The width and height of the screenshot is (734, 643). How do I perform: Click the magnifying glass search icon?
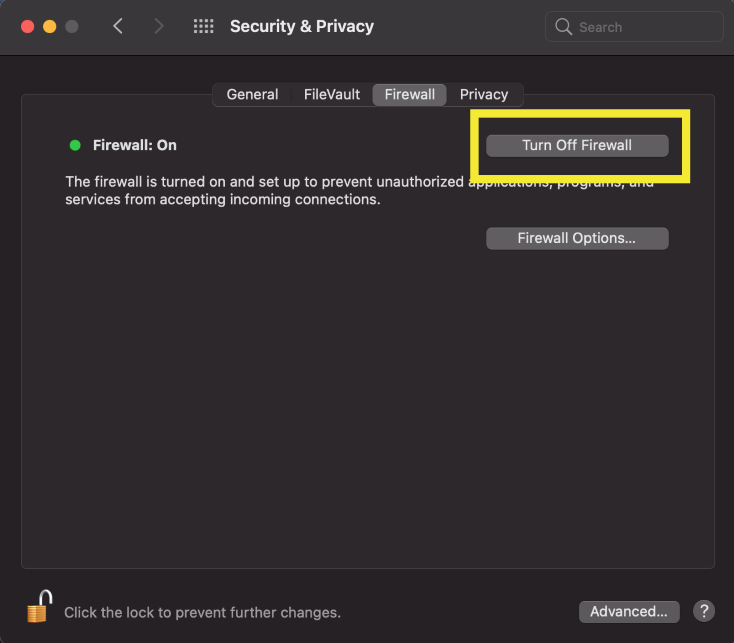point(564,27)
